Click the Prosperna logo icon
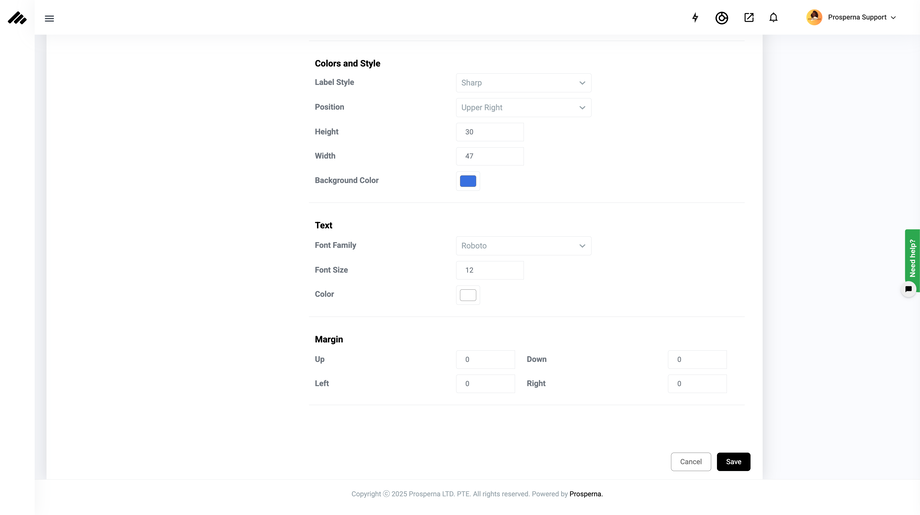Screen dimensions: 920x515 coord(17,18)
